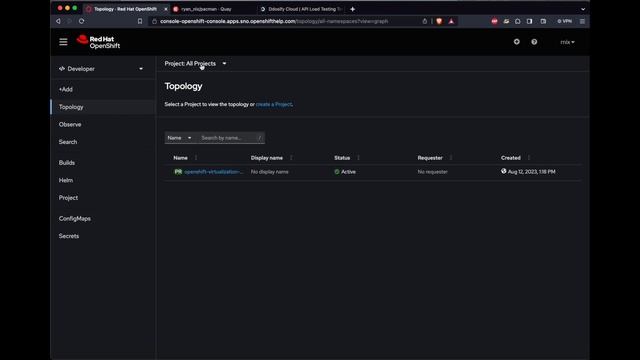Open the Project: All Projects selector
This screenshot has width=640, height=360.
point(195,63)
